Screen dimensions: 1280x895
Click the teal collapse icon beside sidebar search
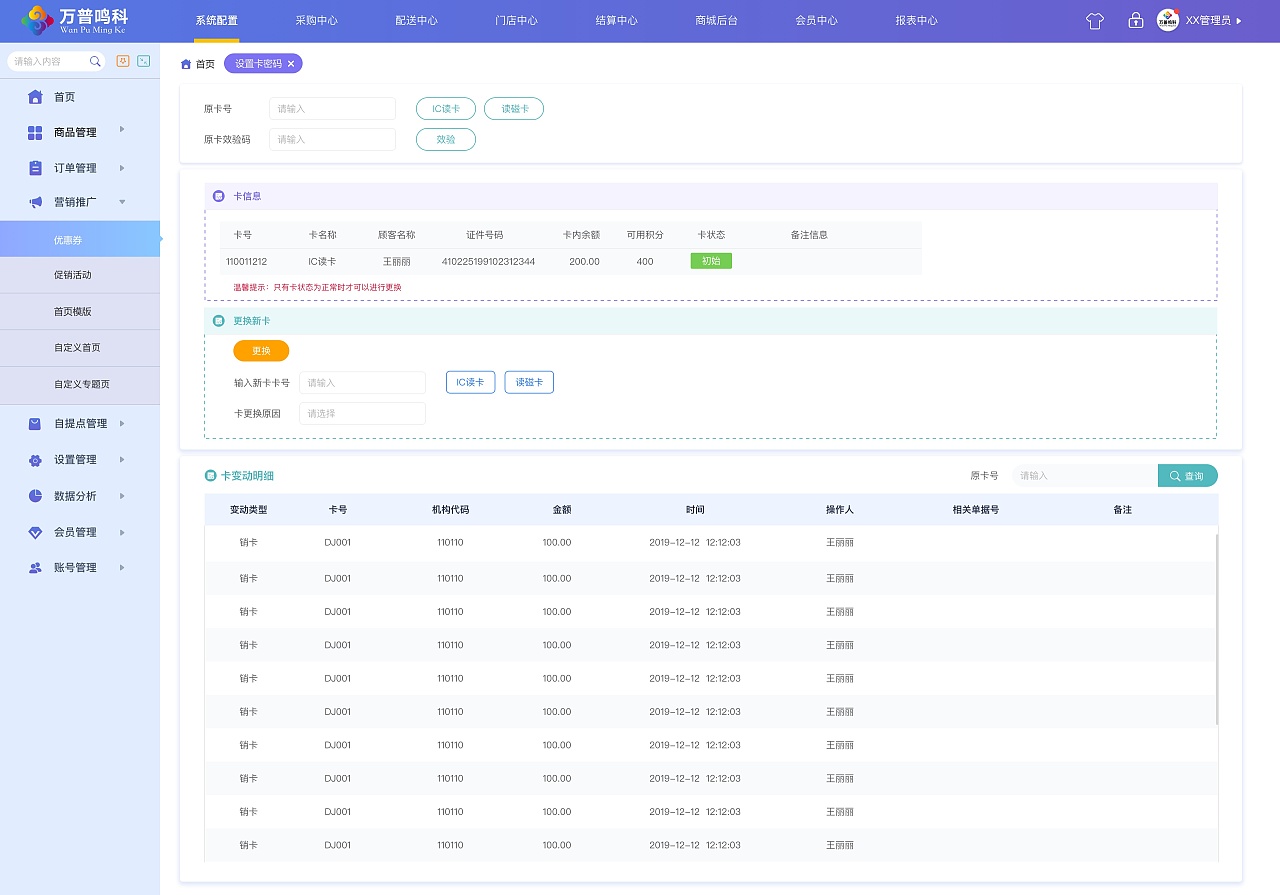[144, 61]
